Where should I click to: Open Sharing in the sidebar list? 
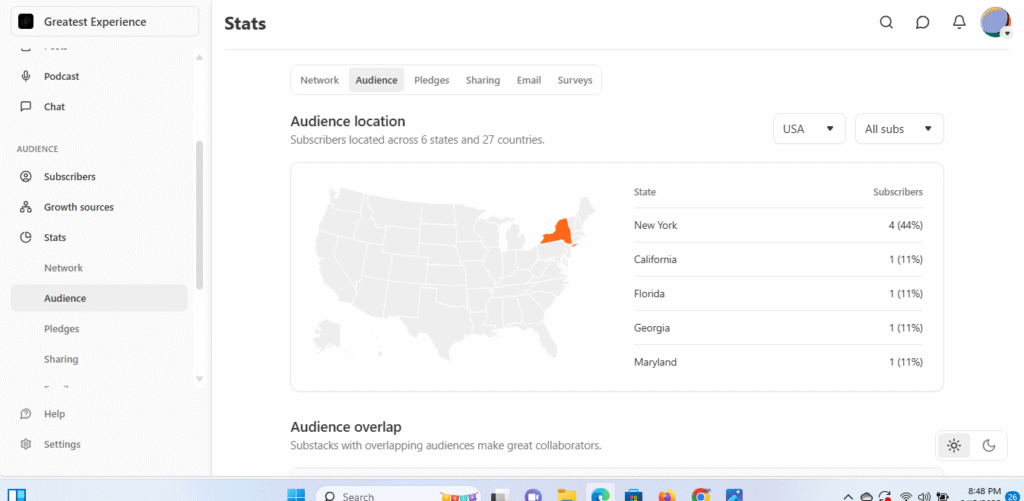pos(61,359)
